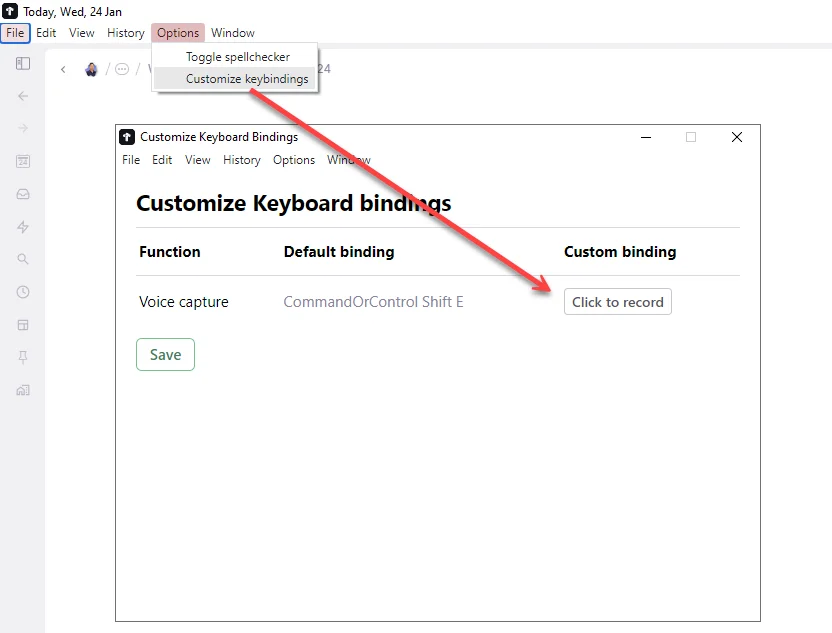Open the user avatar in breadcrumb
The height and width of the screenshot is (633, 832).
point(91,70)
